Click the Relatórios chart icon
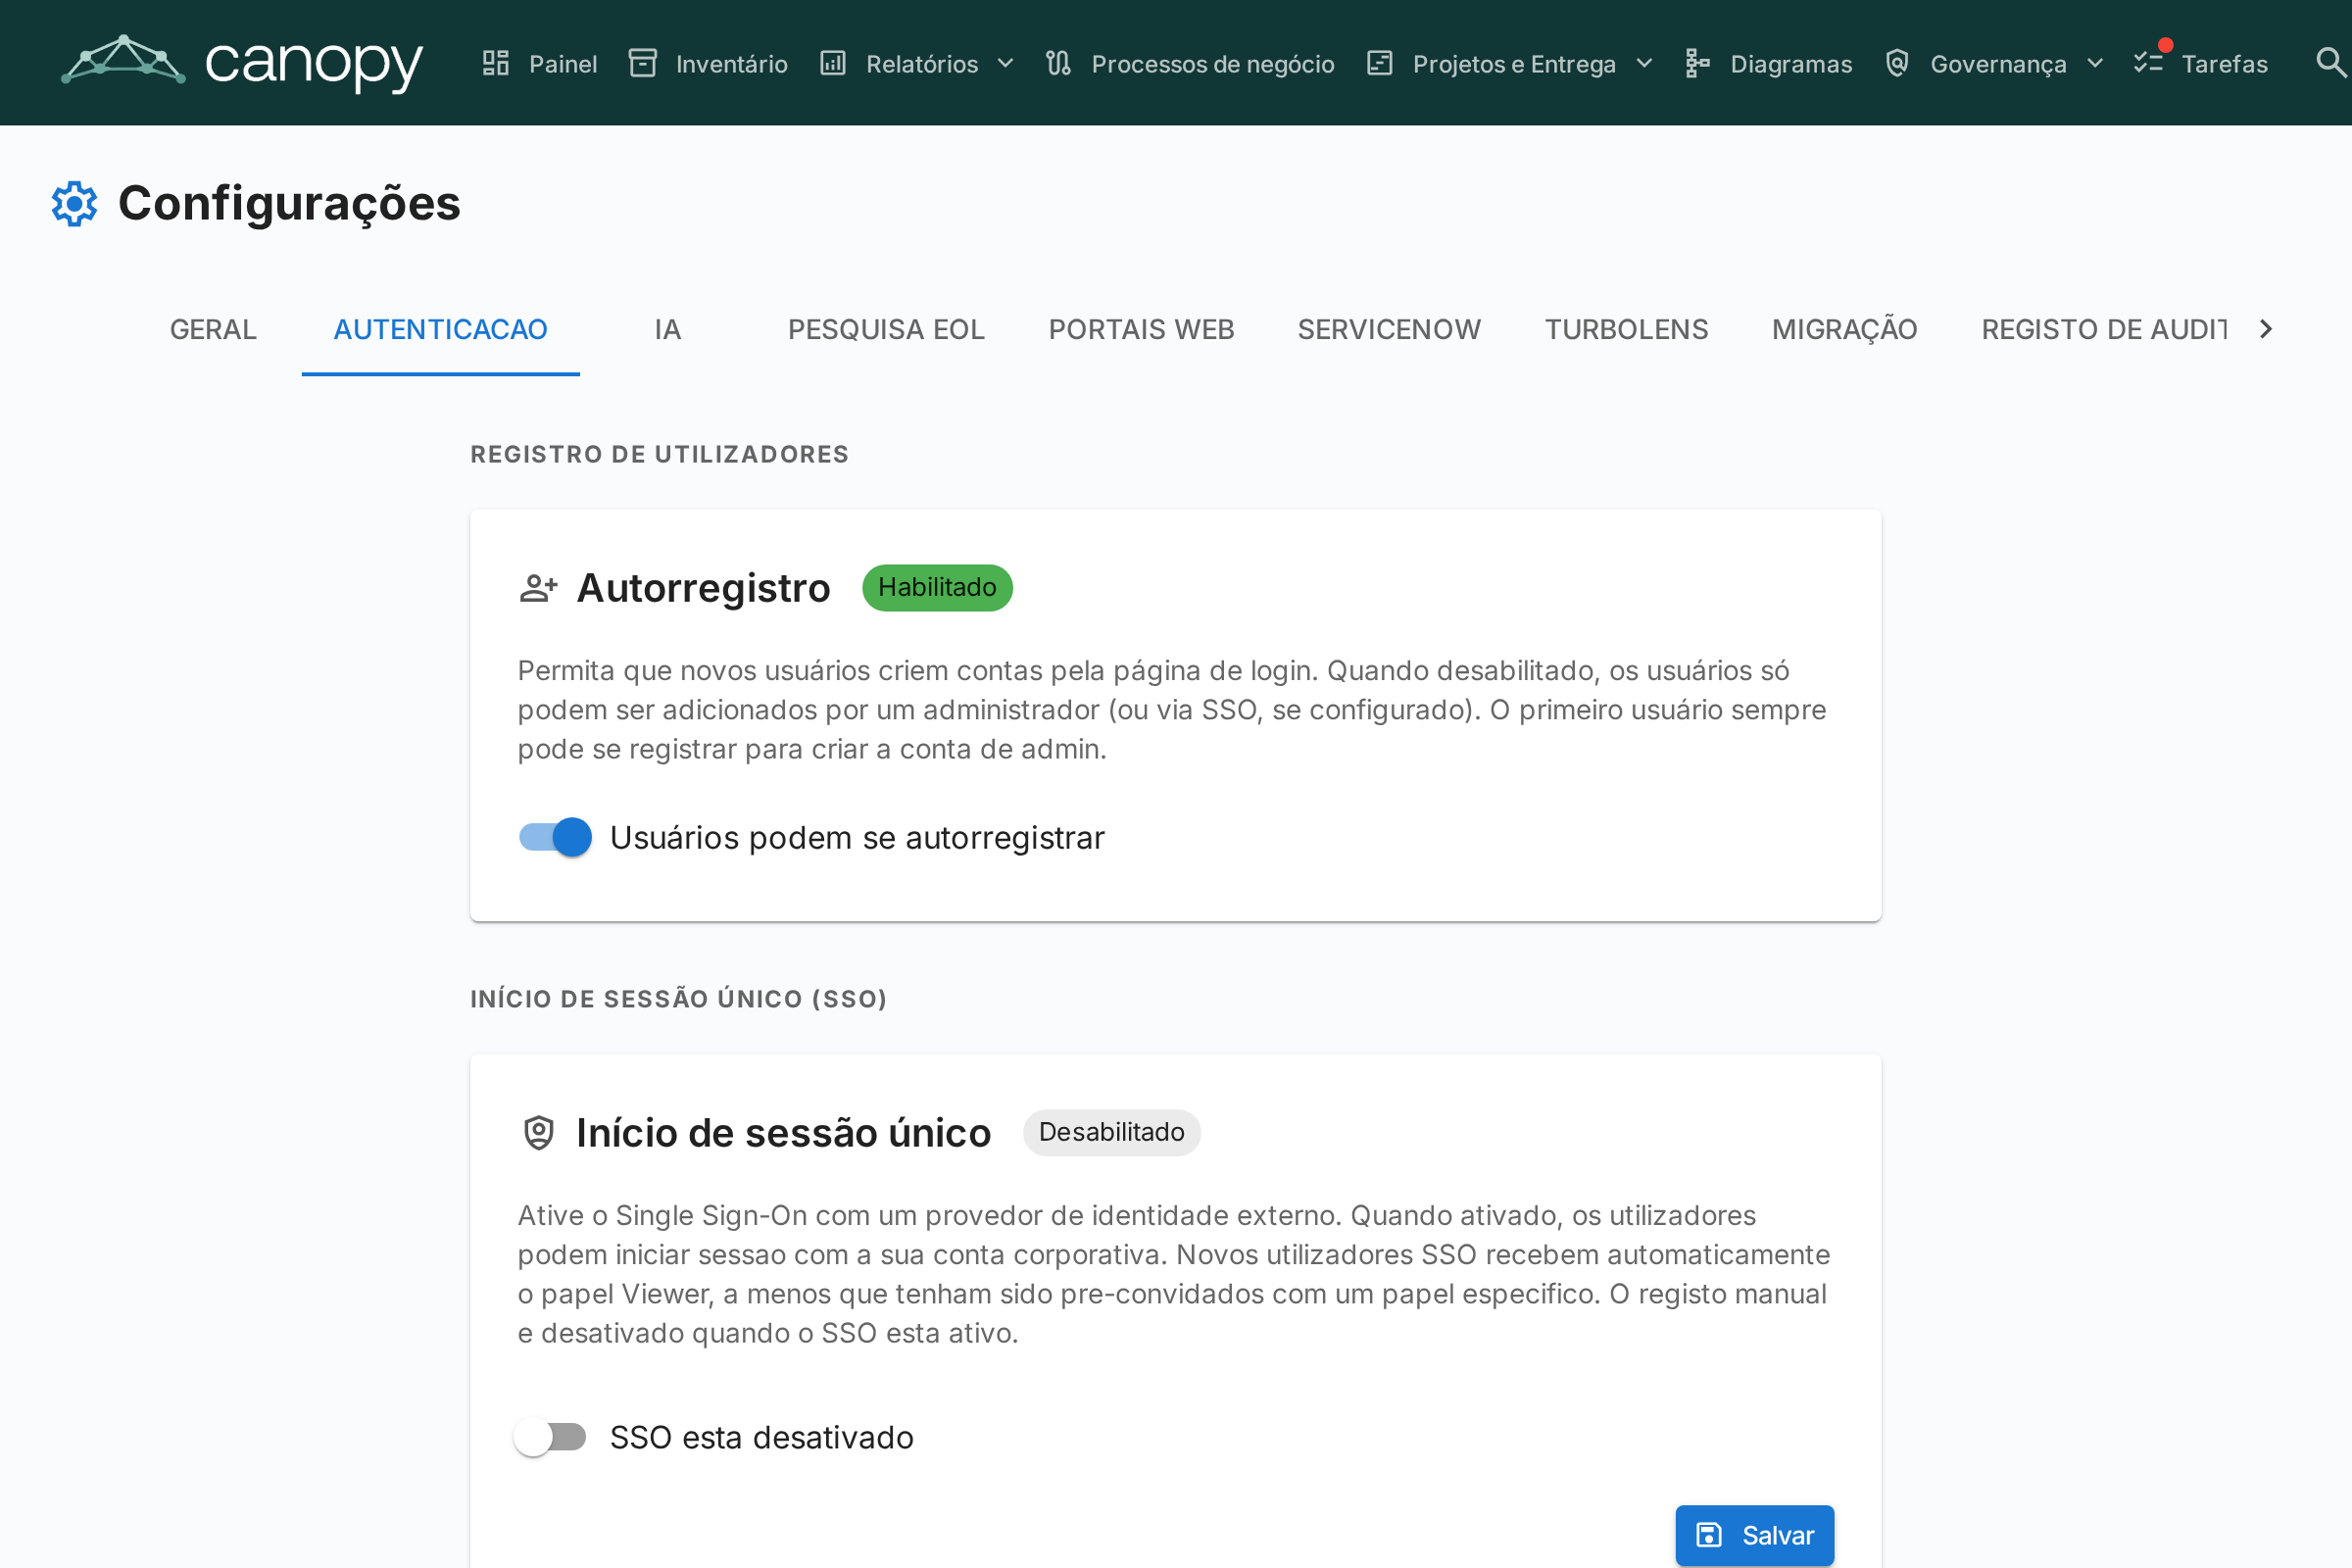This screenshot has width=2352, height=1568. pyautogui.click(x=833, y=64)
